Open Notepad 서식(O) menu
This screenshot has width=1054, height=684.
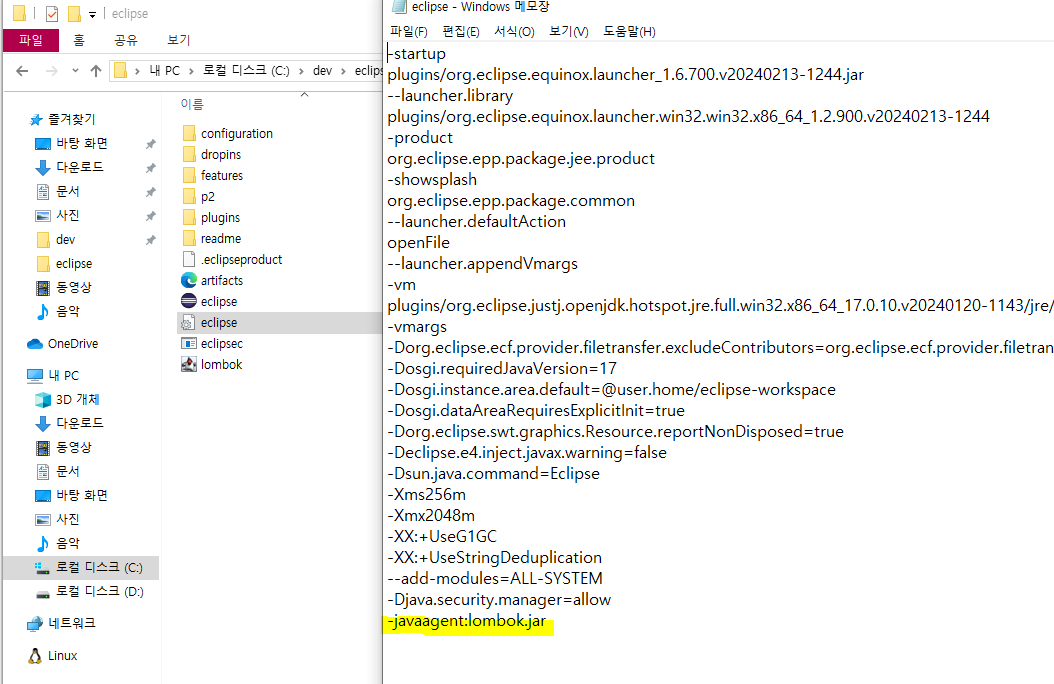(x=514, y=32)
